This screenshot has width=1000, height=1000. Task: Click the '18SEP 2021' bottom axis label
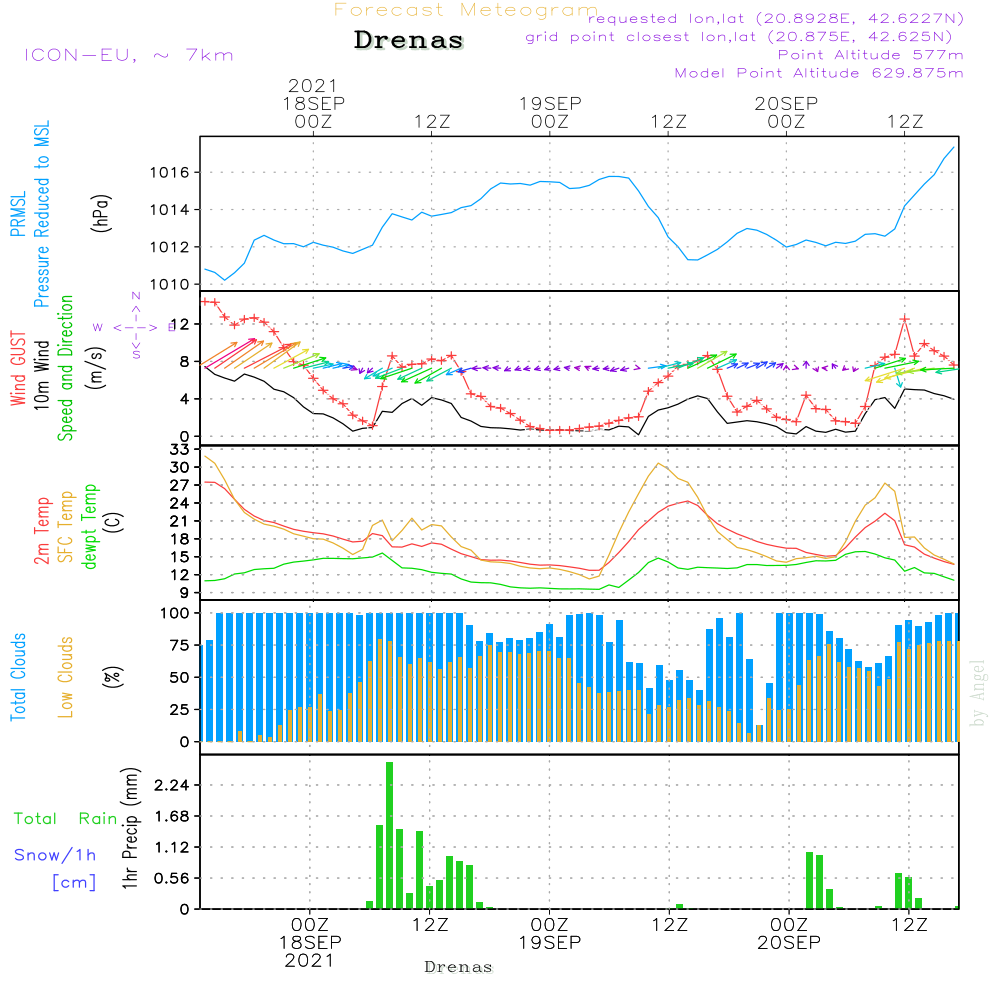[310, 951]
